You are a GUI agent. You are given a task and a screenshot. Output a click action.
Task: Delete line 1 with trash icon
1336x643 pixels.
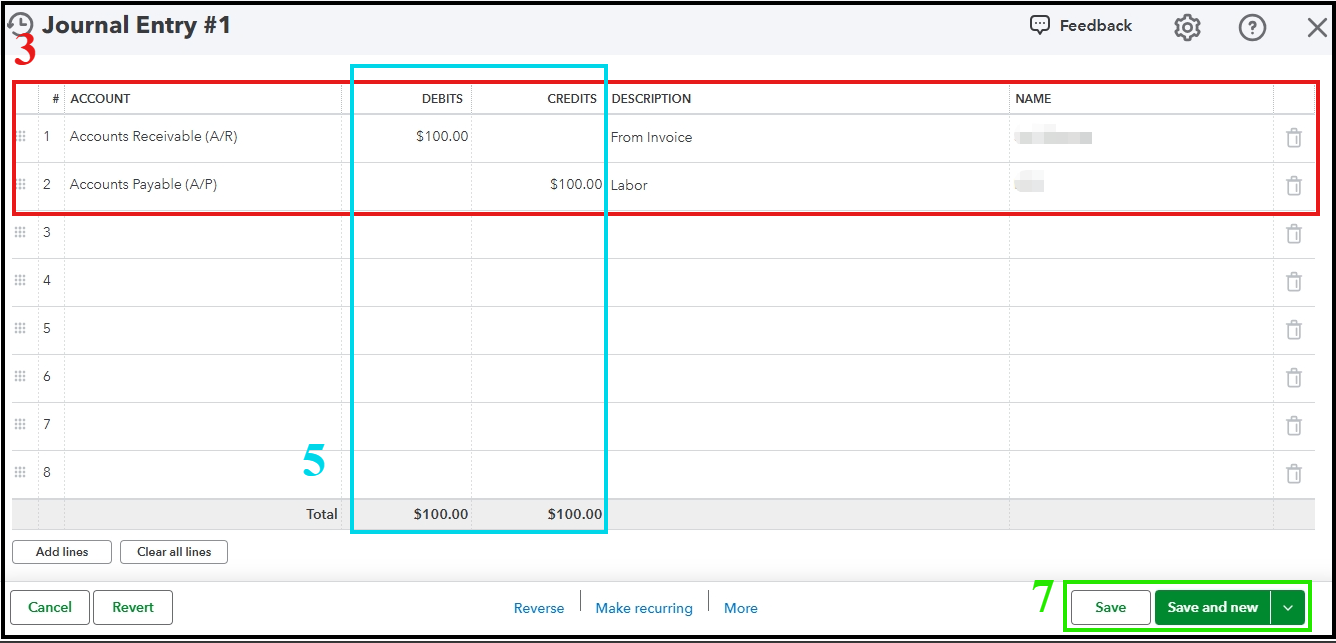(x=1294, y=138)
